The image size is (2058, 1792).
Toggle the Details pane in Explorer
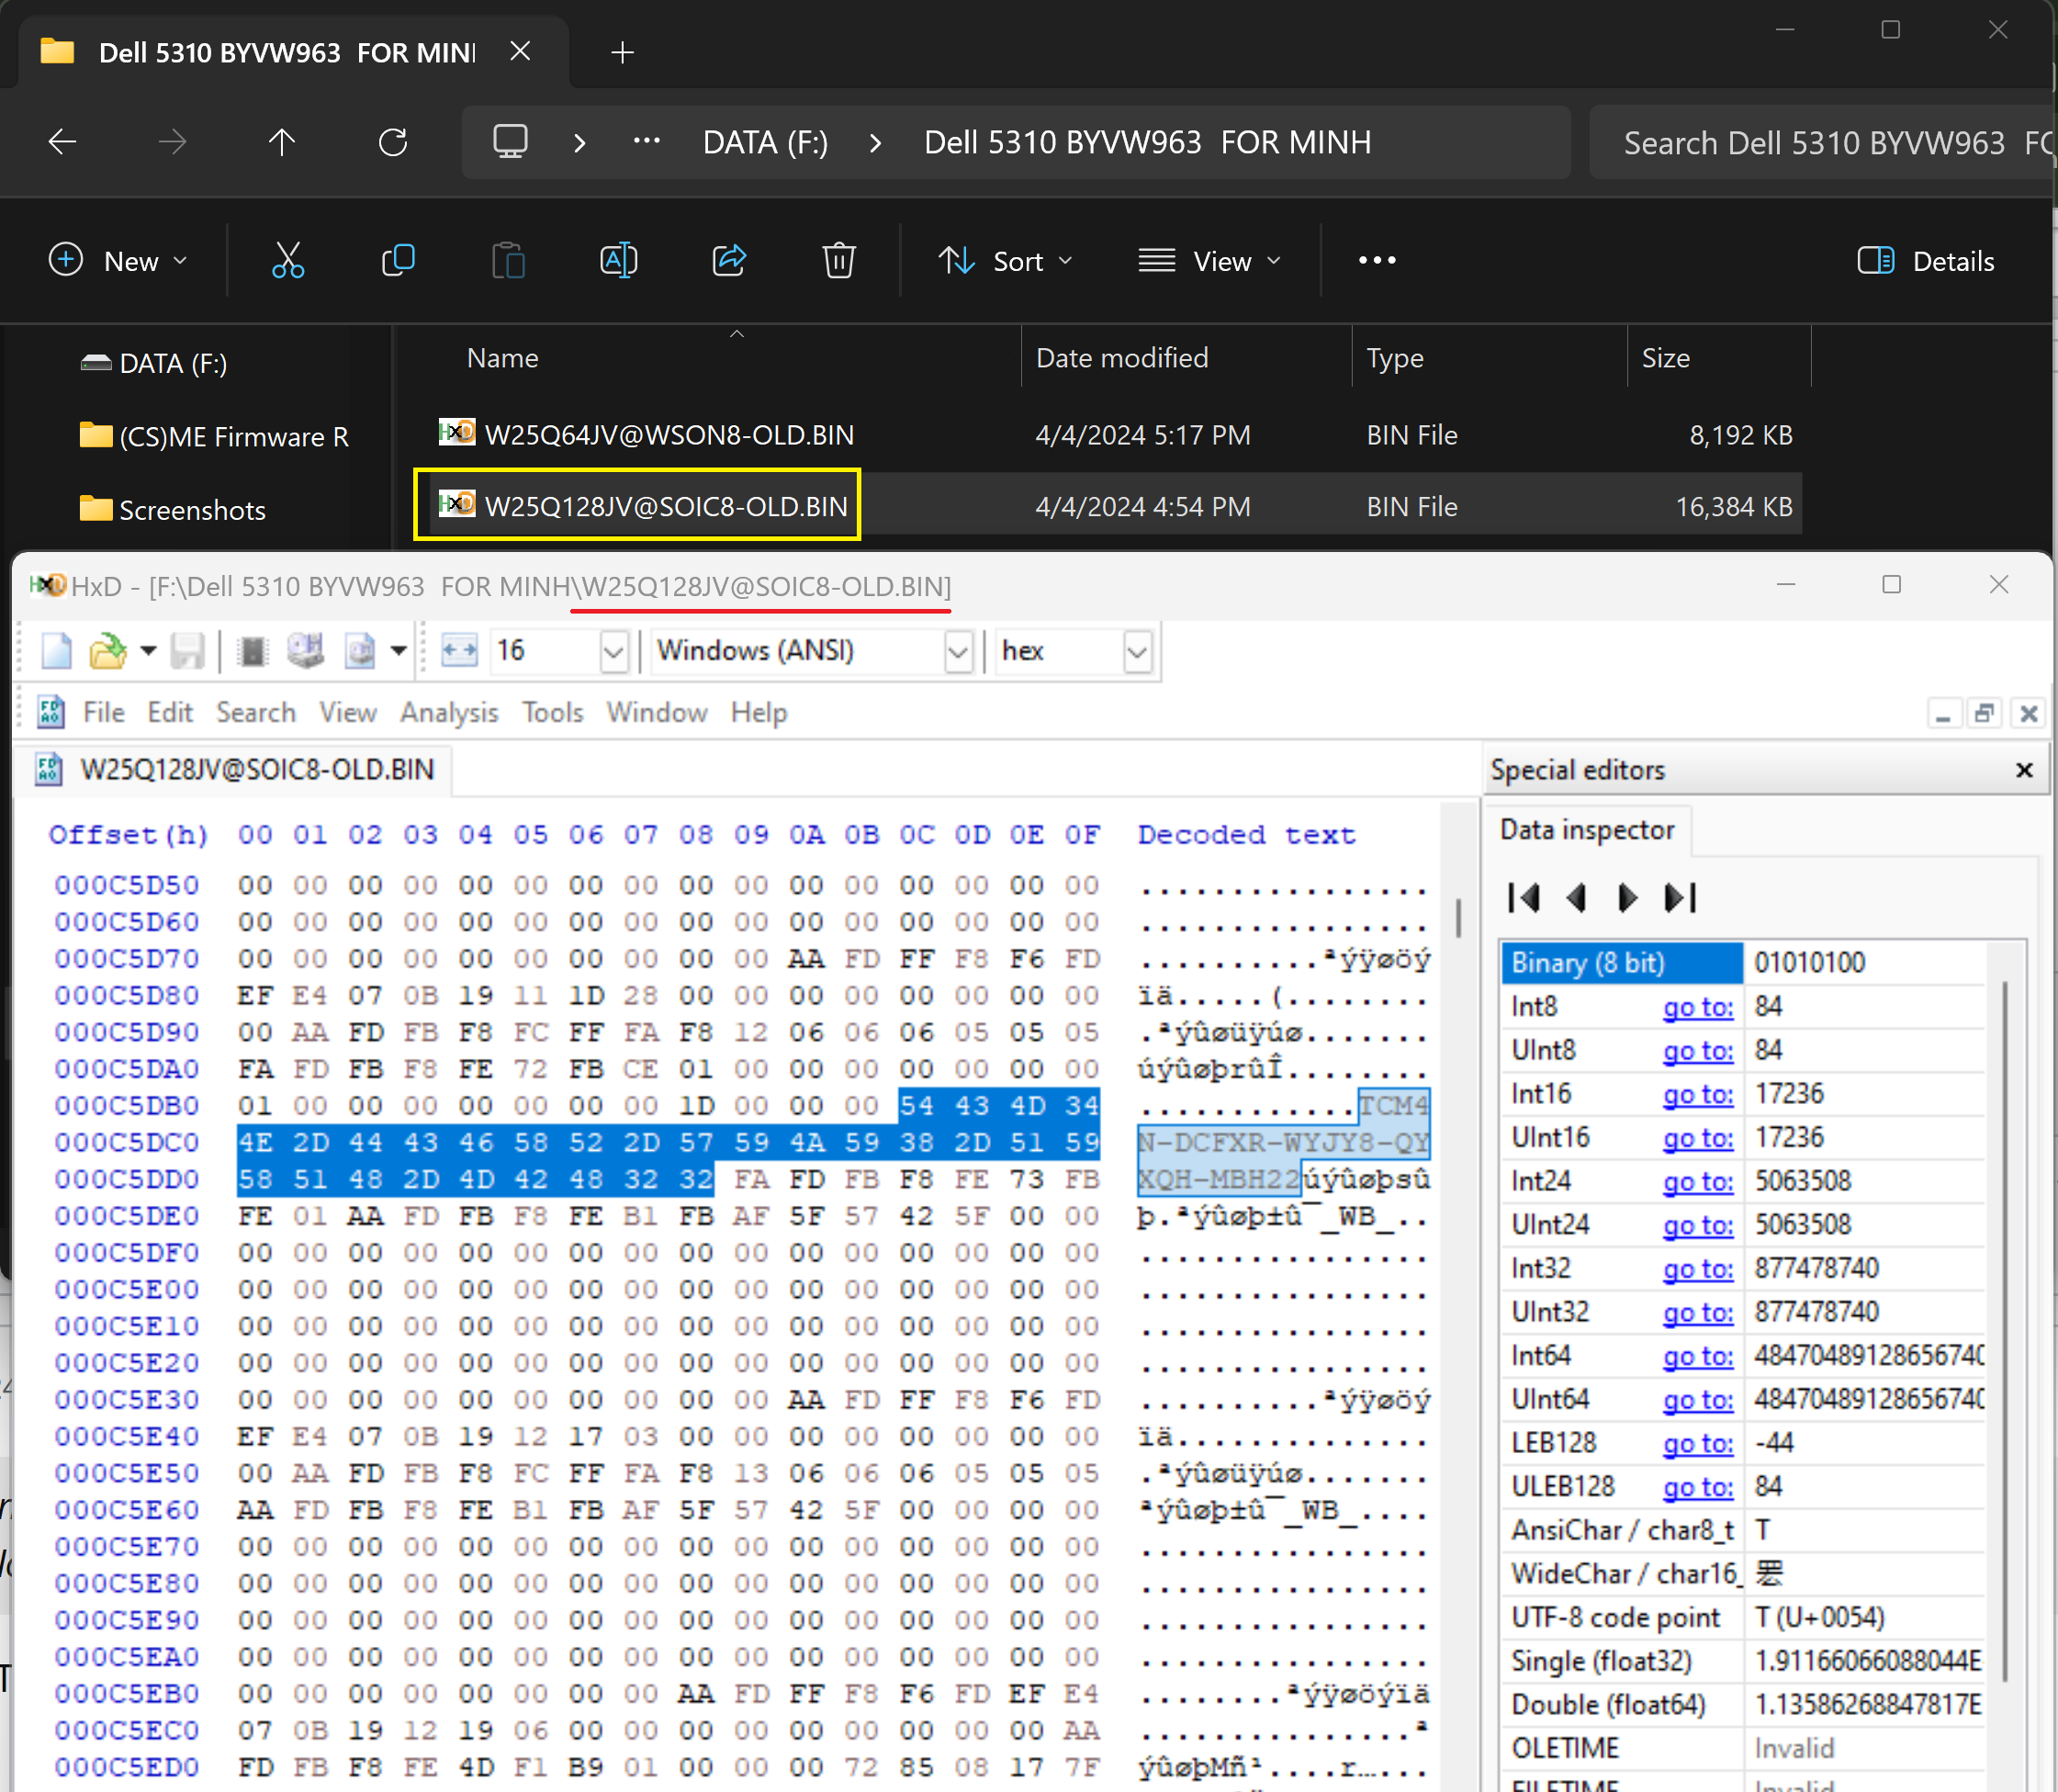coord(1925,261)
